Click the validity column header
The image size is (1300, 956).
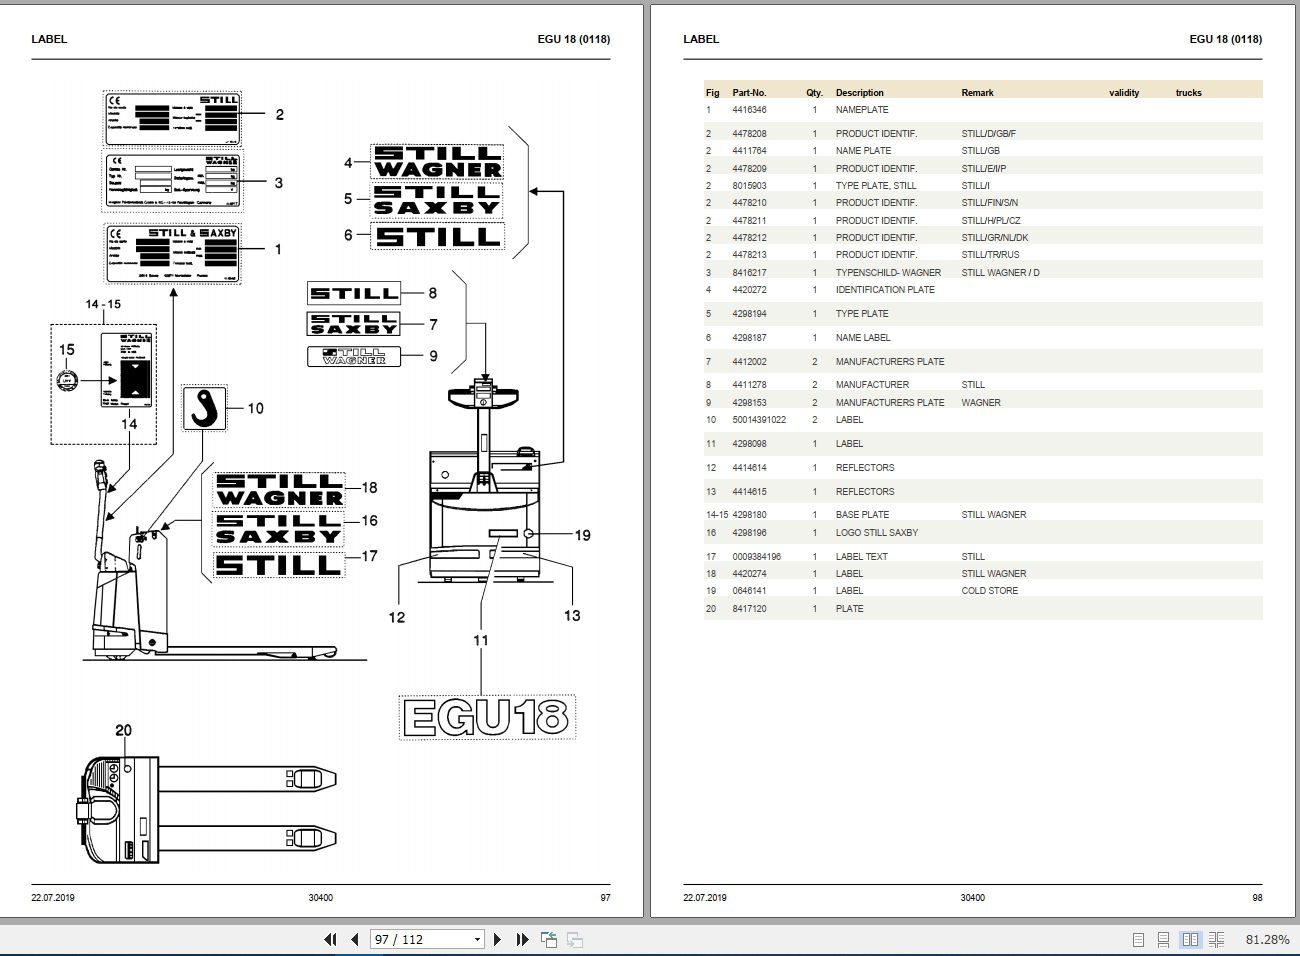click(x=1124, y=93)
